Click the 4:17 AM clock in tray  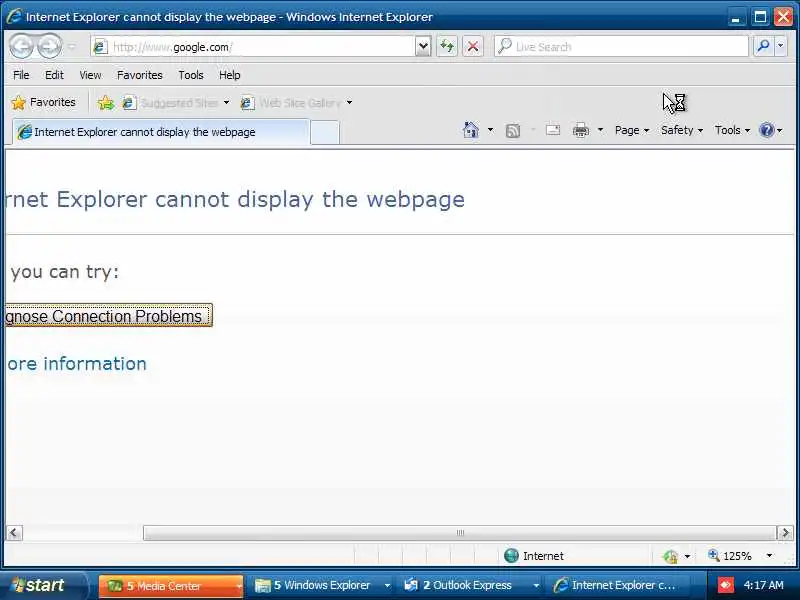(x=763, y=585)
